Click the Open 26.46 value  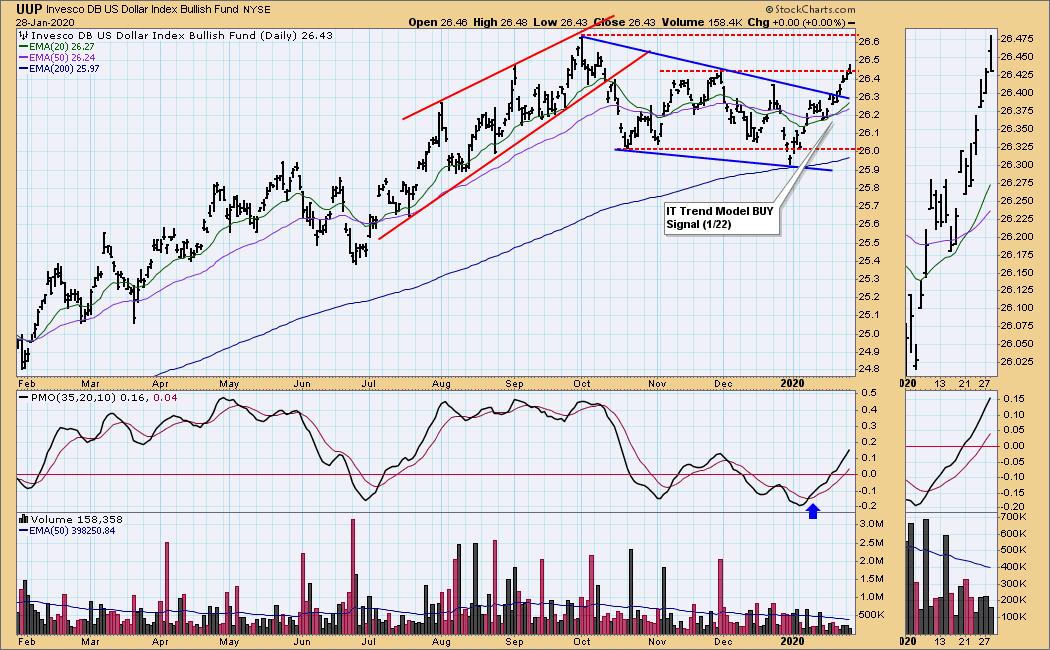[438, 22]
